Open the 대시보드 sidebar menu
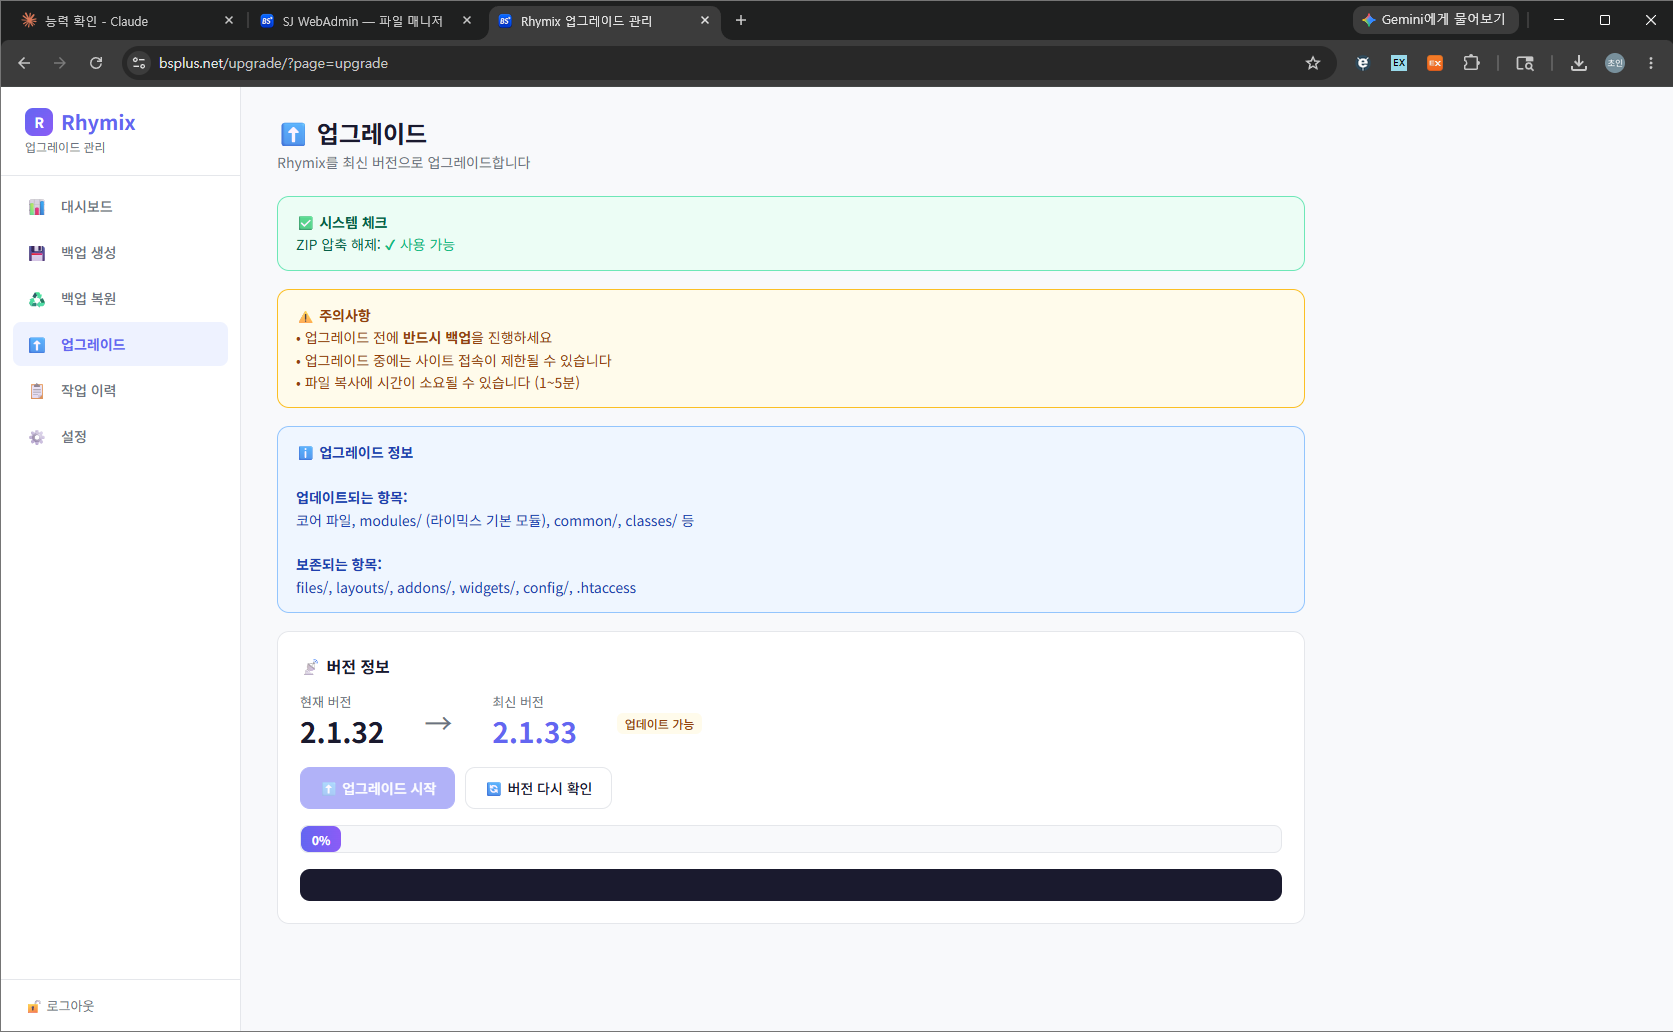The height and width of the screenshot is (1032, 1673). coord(120,207)
